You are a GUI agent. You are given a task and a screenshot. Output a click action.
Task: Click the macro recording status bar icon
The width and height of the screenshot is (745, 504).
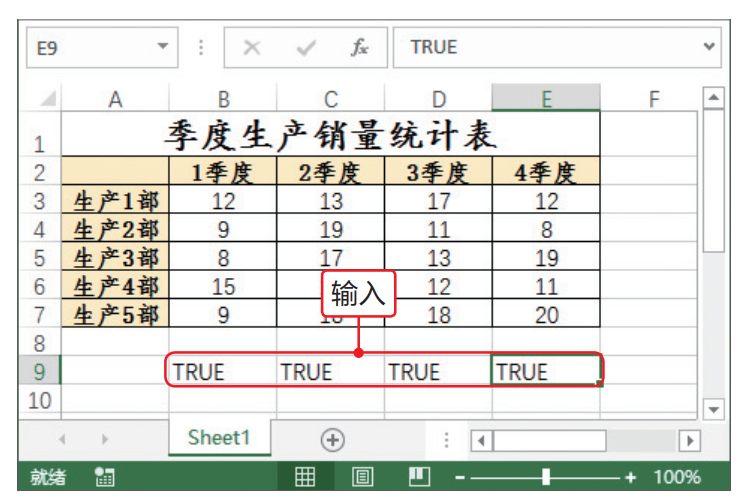[104, 476]
